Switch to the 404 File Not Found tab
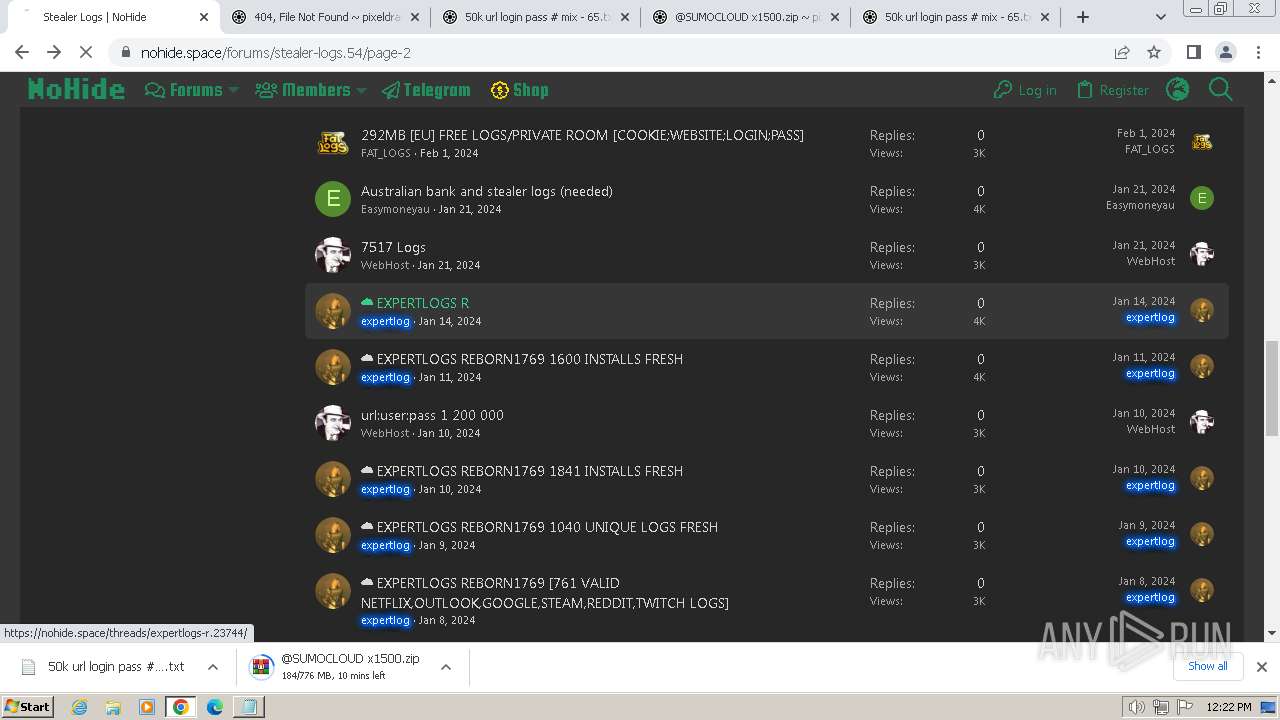1280x720 pixels. (x=326, y=17)
